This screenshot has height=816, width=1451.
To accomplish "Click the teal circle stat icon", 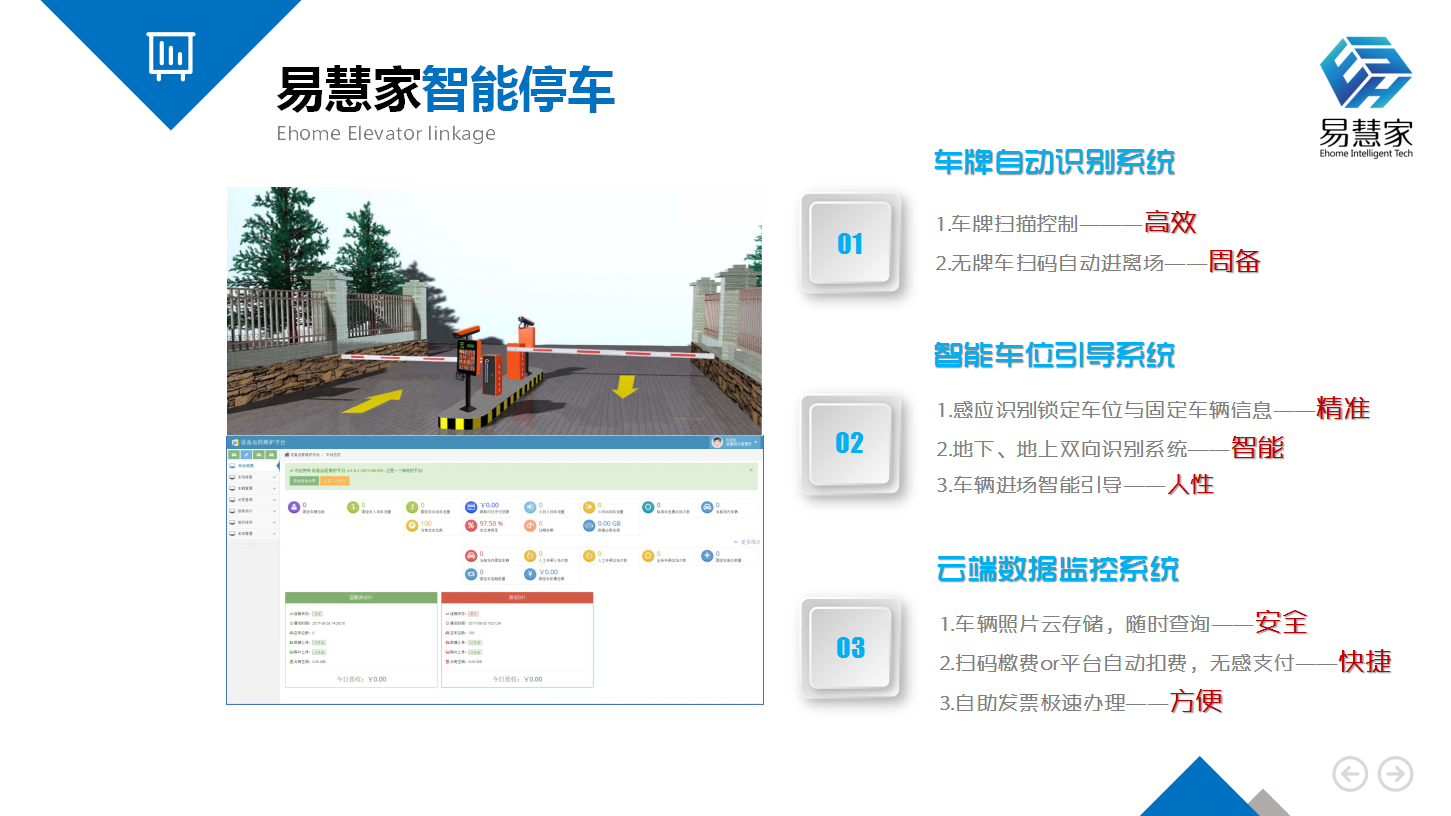I will 648,507.
